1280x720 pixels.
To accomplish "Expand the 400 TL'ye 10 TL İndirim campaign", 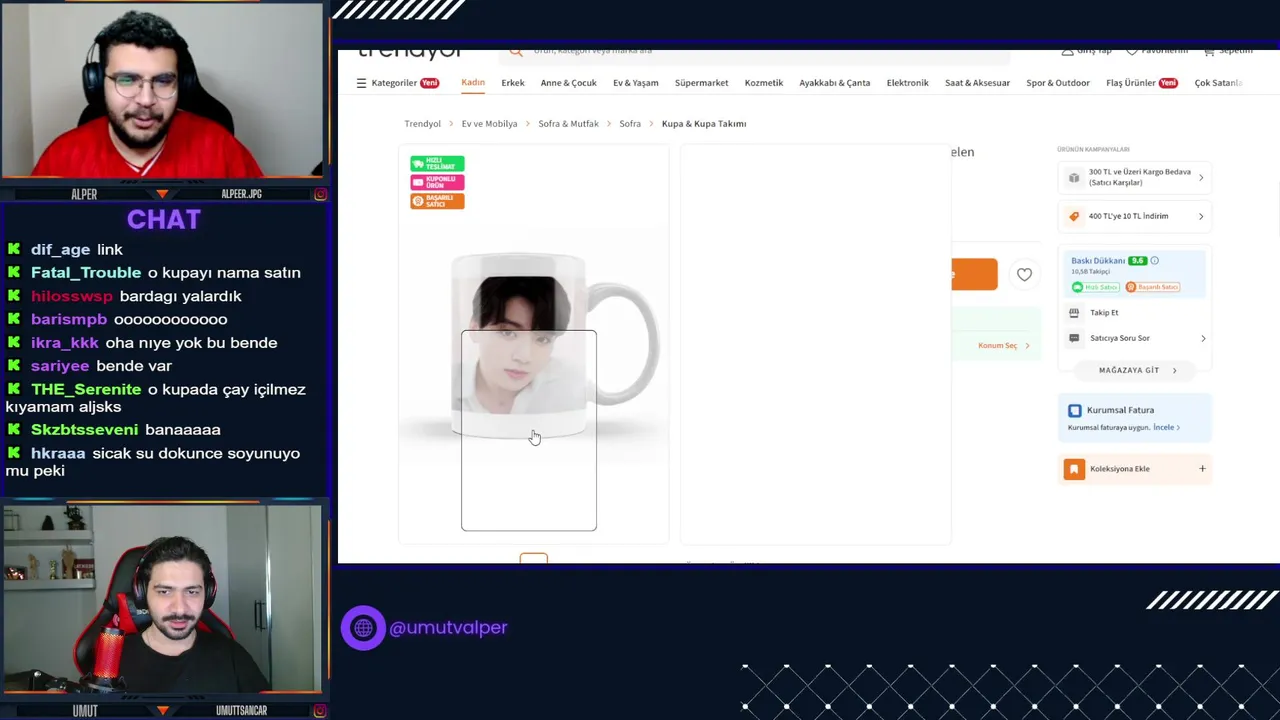I will (x=1201, y=216).
